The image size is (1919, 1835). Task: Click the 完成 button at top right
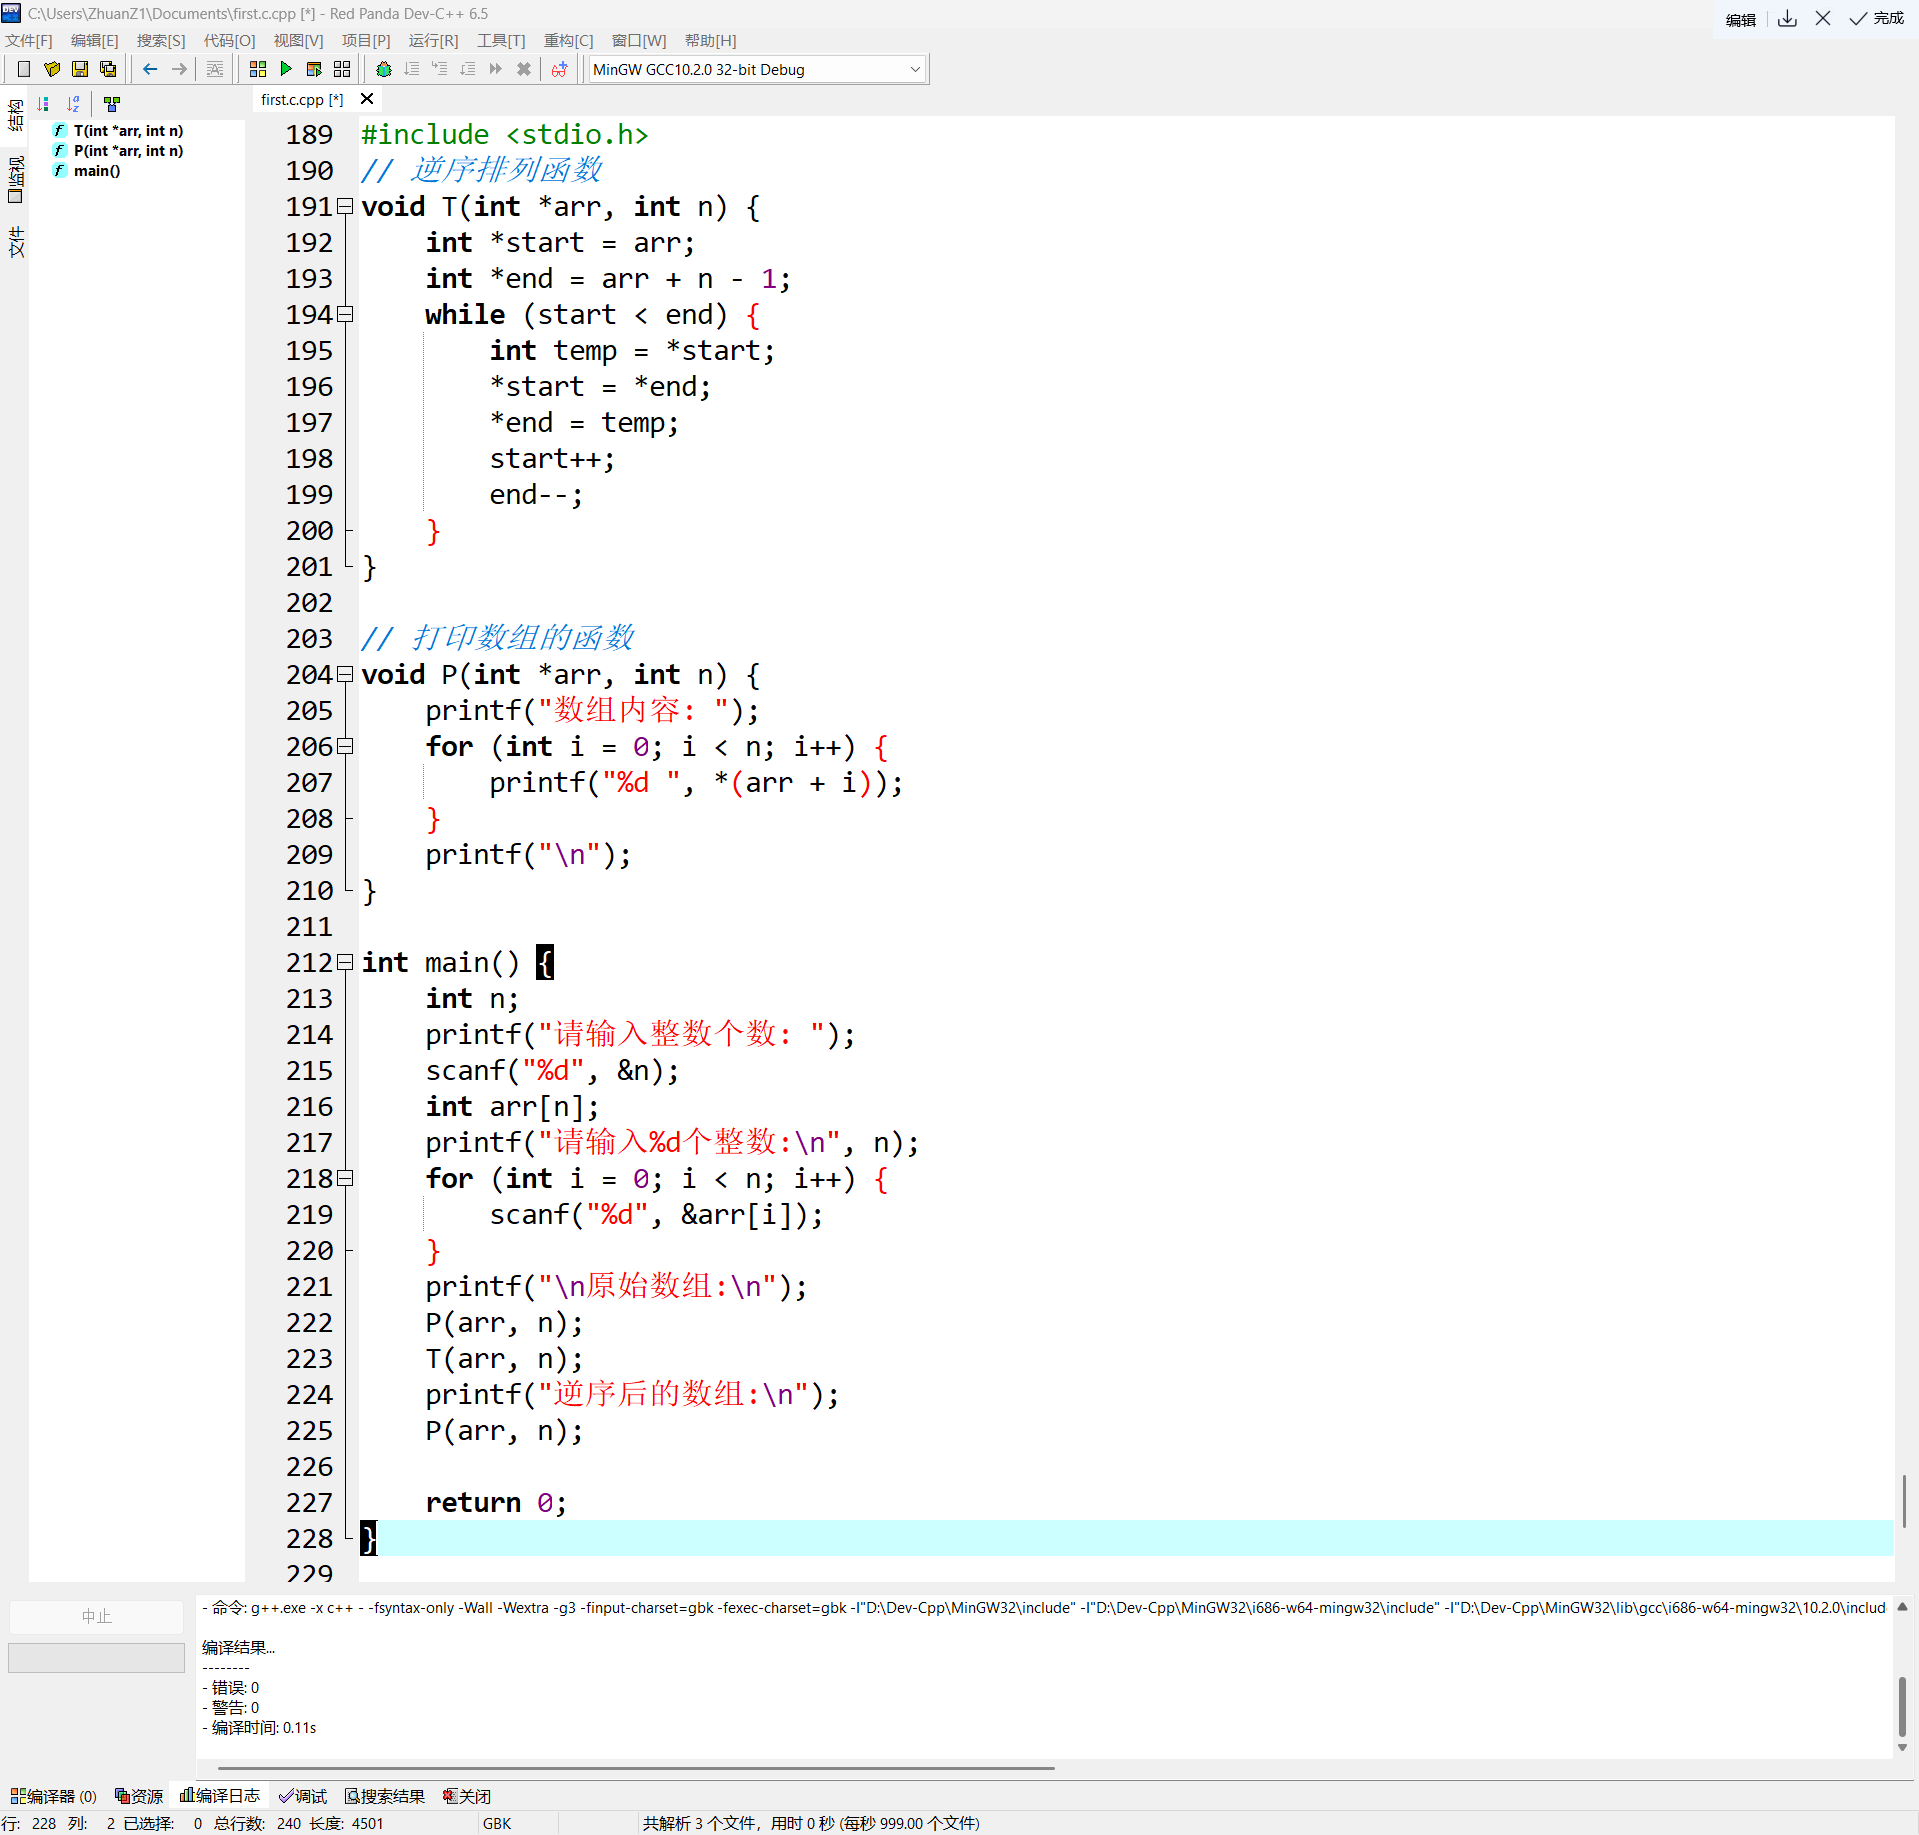point(1877,18)
